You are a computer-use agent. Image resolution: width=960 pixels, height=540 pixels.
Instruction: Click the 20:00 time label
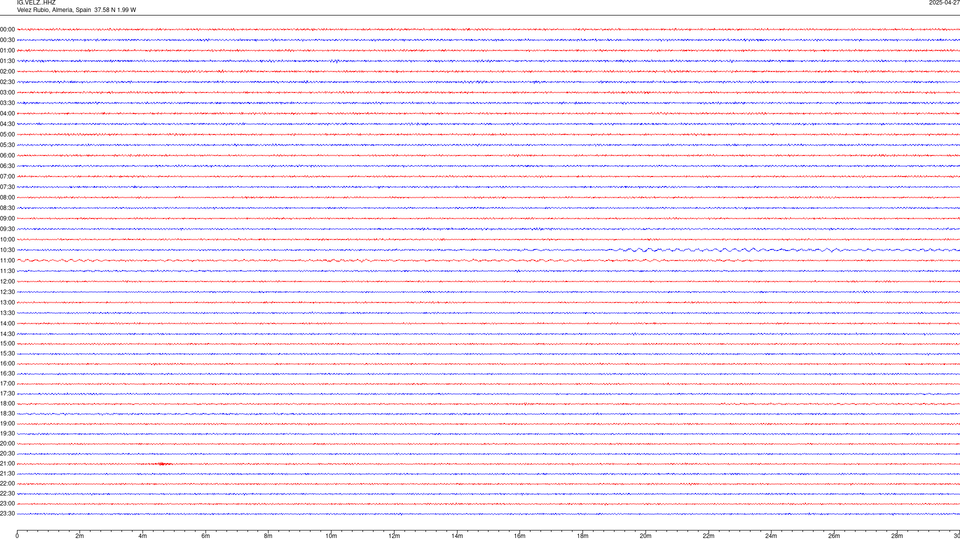(7, 444)
